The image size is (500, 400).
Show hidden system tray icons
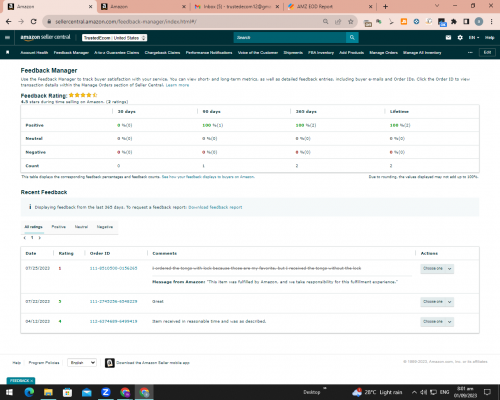[x=414, y=392]
